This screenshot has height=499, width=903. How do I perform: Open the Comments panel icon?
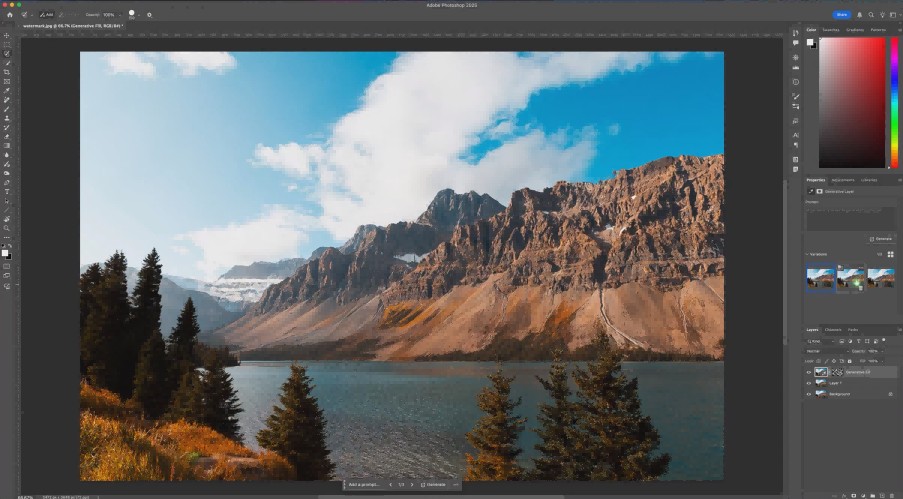coord(795,43)
